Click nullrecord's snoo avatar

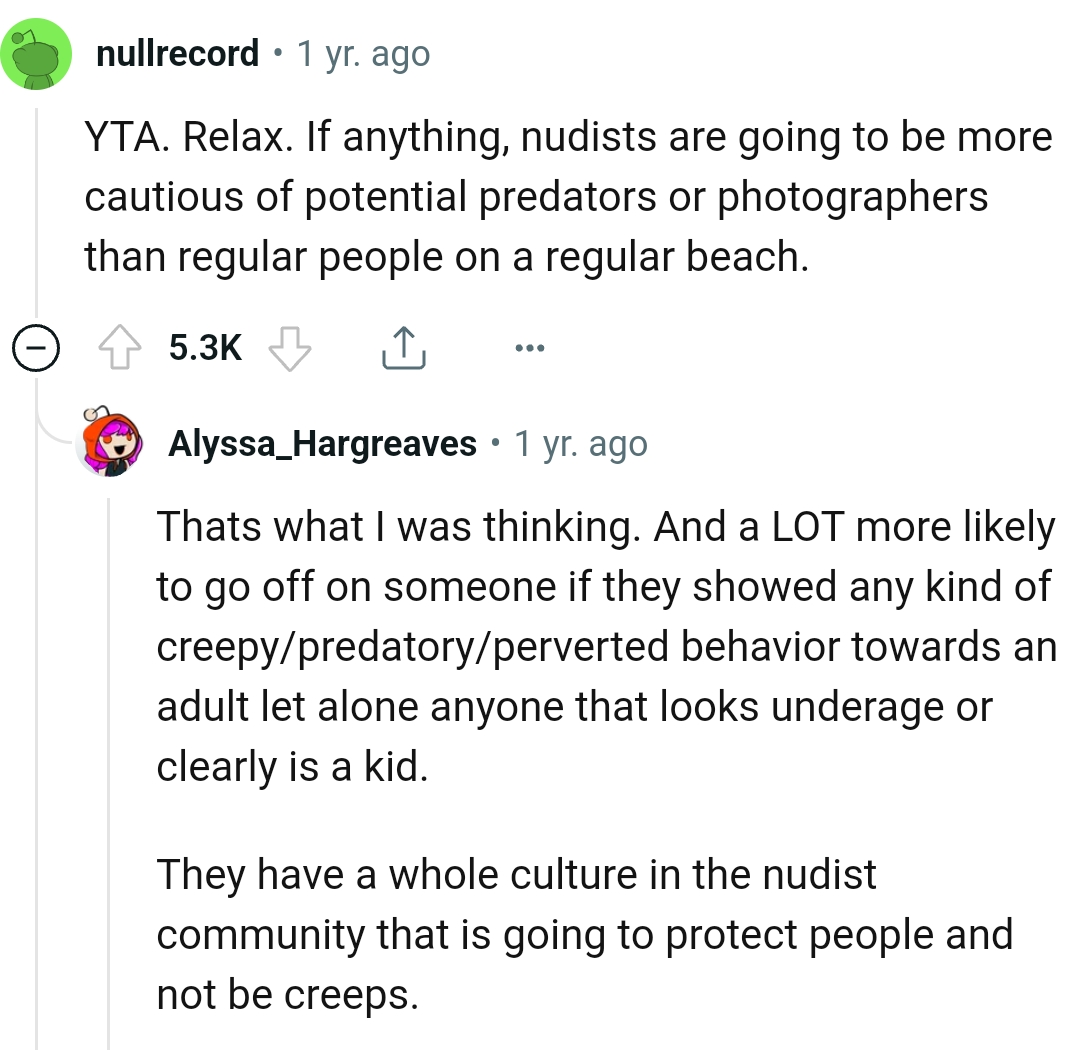[37, 52]
